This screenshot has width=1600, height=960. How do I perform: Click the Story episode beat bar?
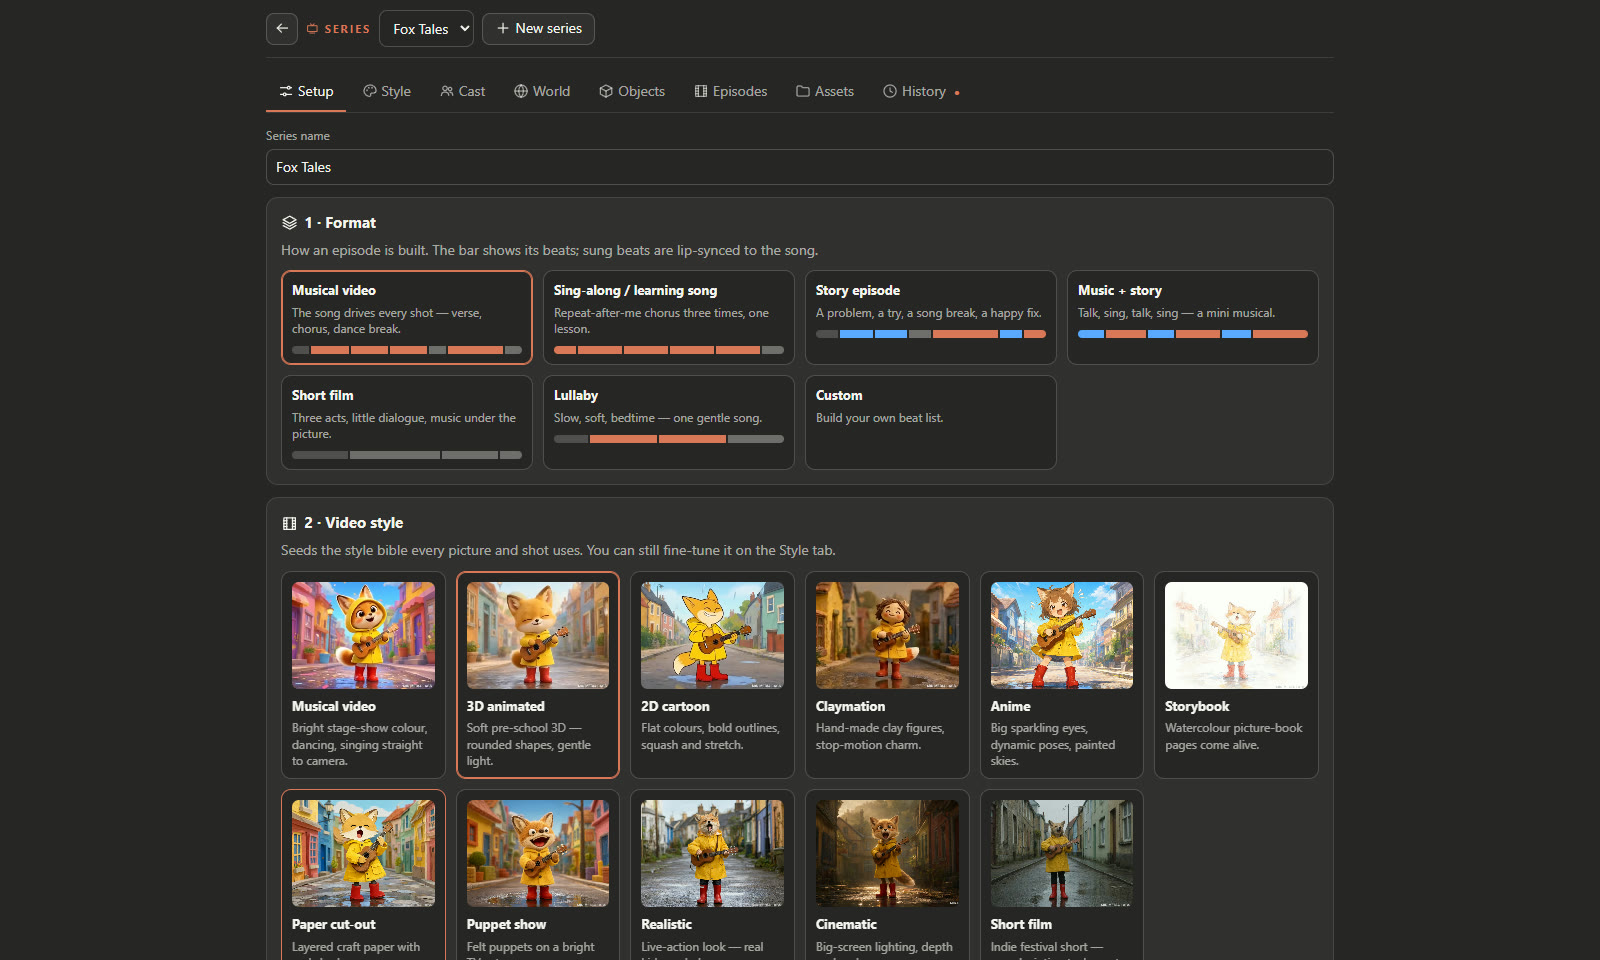tap(931, 334)
